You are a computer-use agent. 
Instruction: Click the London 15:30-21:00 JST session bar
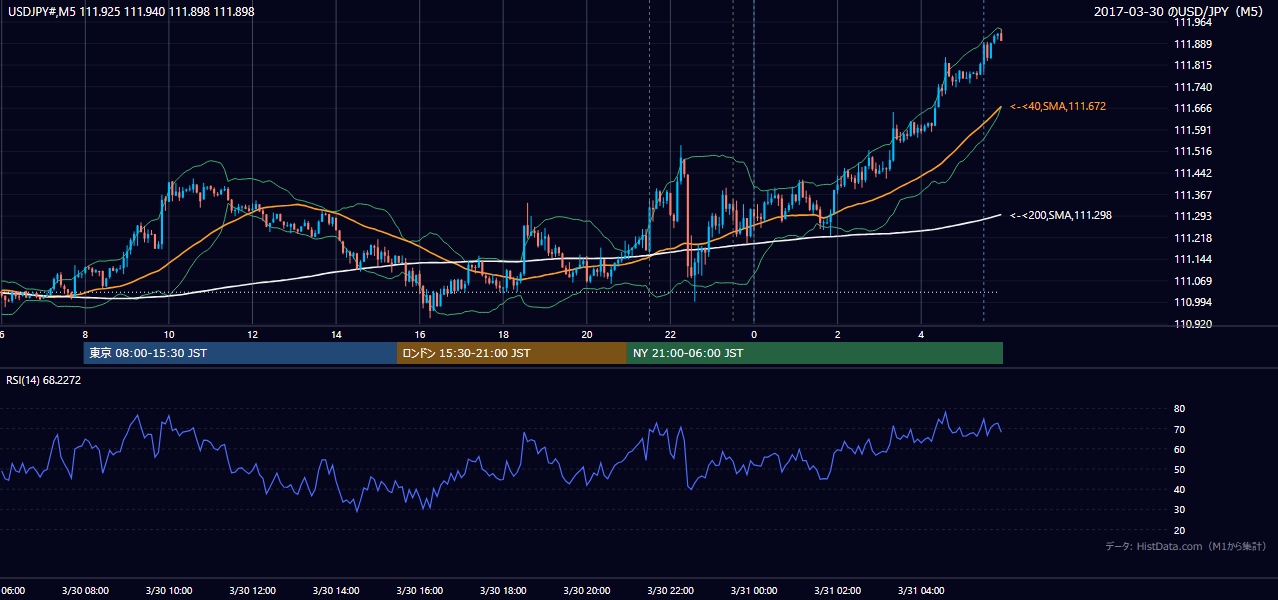512,353
